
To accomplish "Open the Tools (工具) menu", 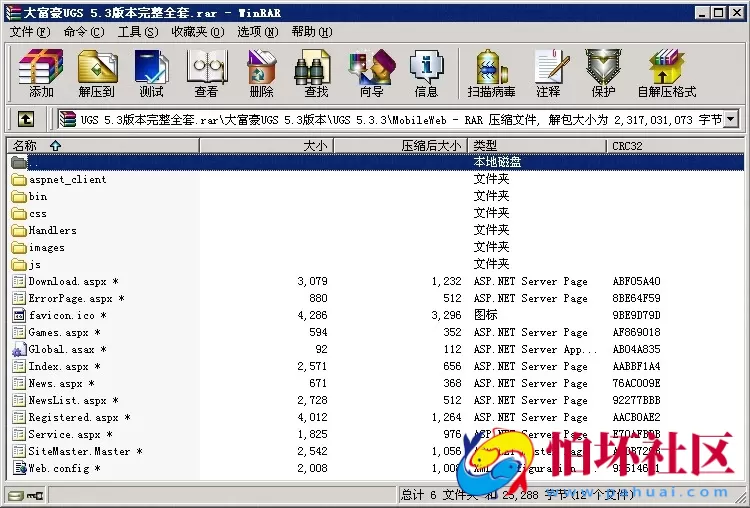I will [x=138, y=32].
